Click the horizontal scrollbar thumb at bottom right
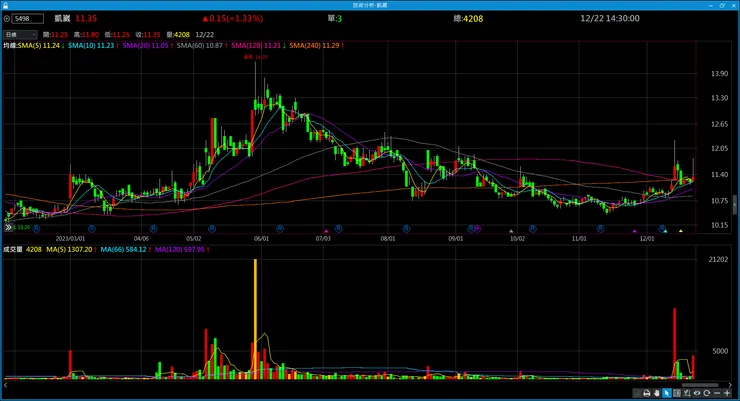 [701, 385]
